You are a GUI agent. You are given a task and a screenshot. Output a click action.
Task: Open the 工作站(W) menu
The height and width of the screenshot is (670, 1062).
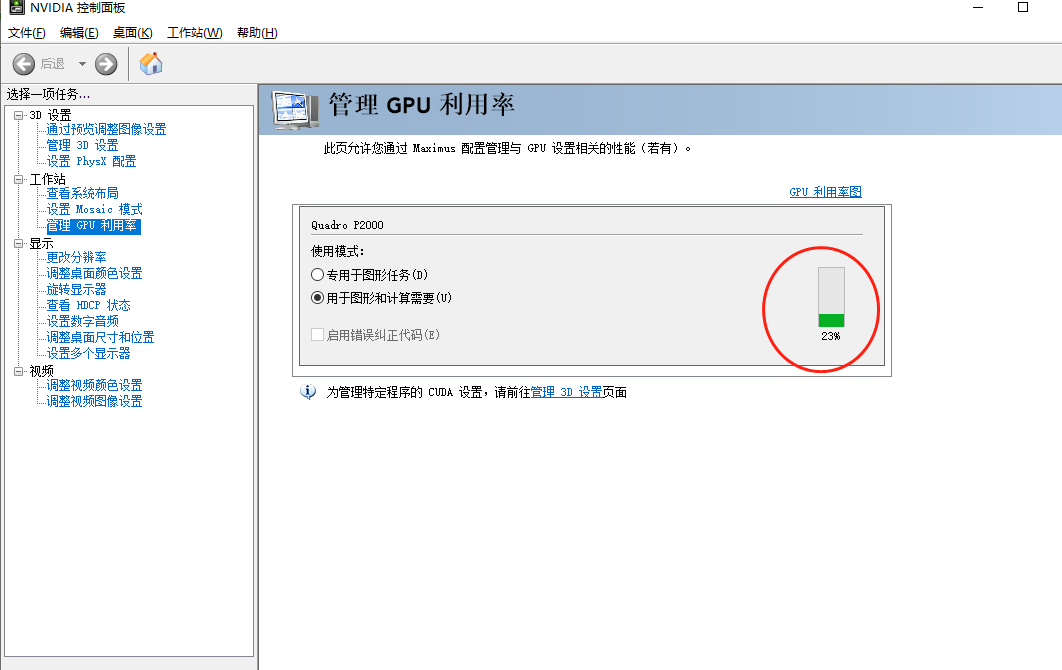[195, 33]
